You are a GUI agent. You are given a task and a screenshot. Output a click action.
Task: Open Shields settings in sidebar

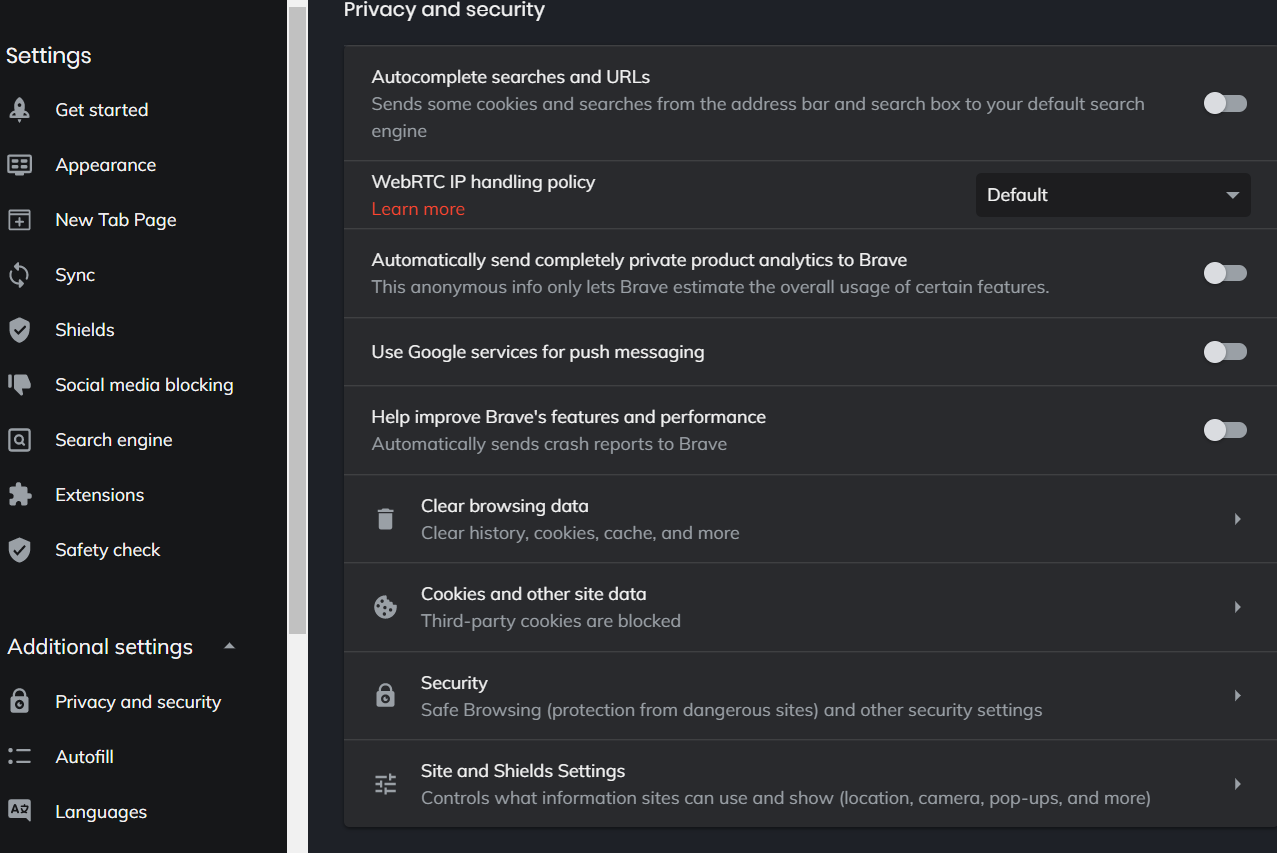[85, 330]
